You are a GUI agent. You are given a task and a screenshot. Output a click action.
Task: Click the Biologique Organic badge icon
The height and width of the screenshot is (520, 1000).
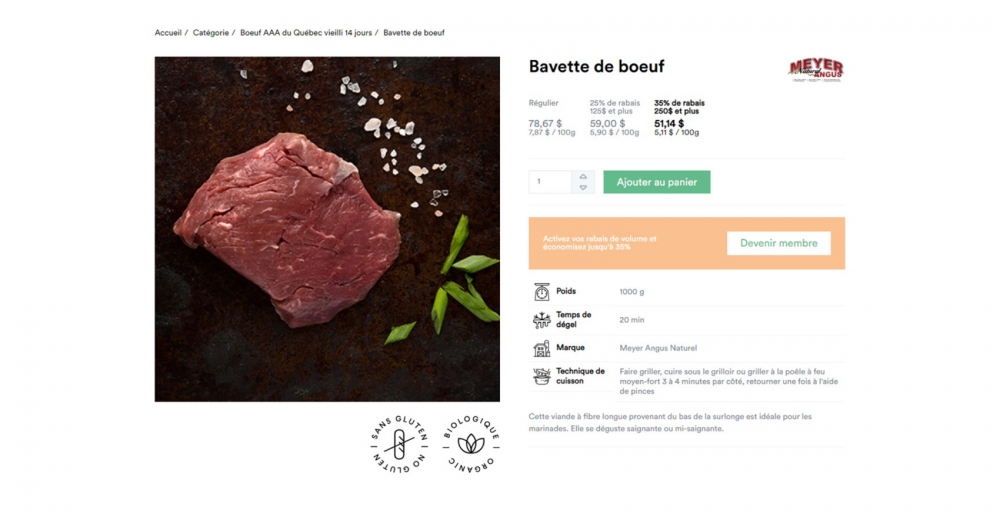(x=471, y=443)
